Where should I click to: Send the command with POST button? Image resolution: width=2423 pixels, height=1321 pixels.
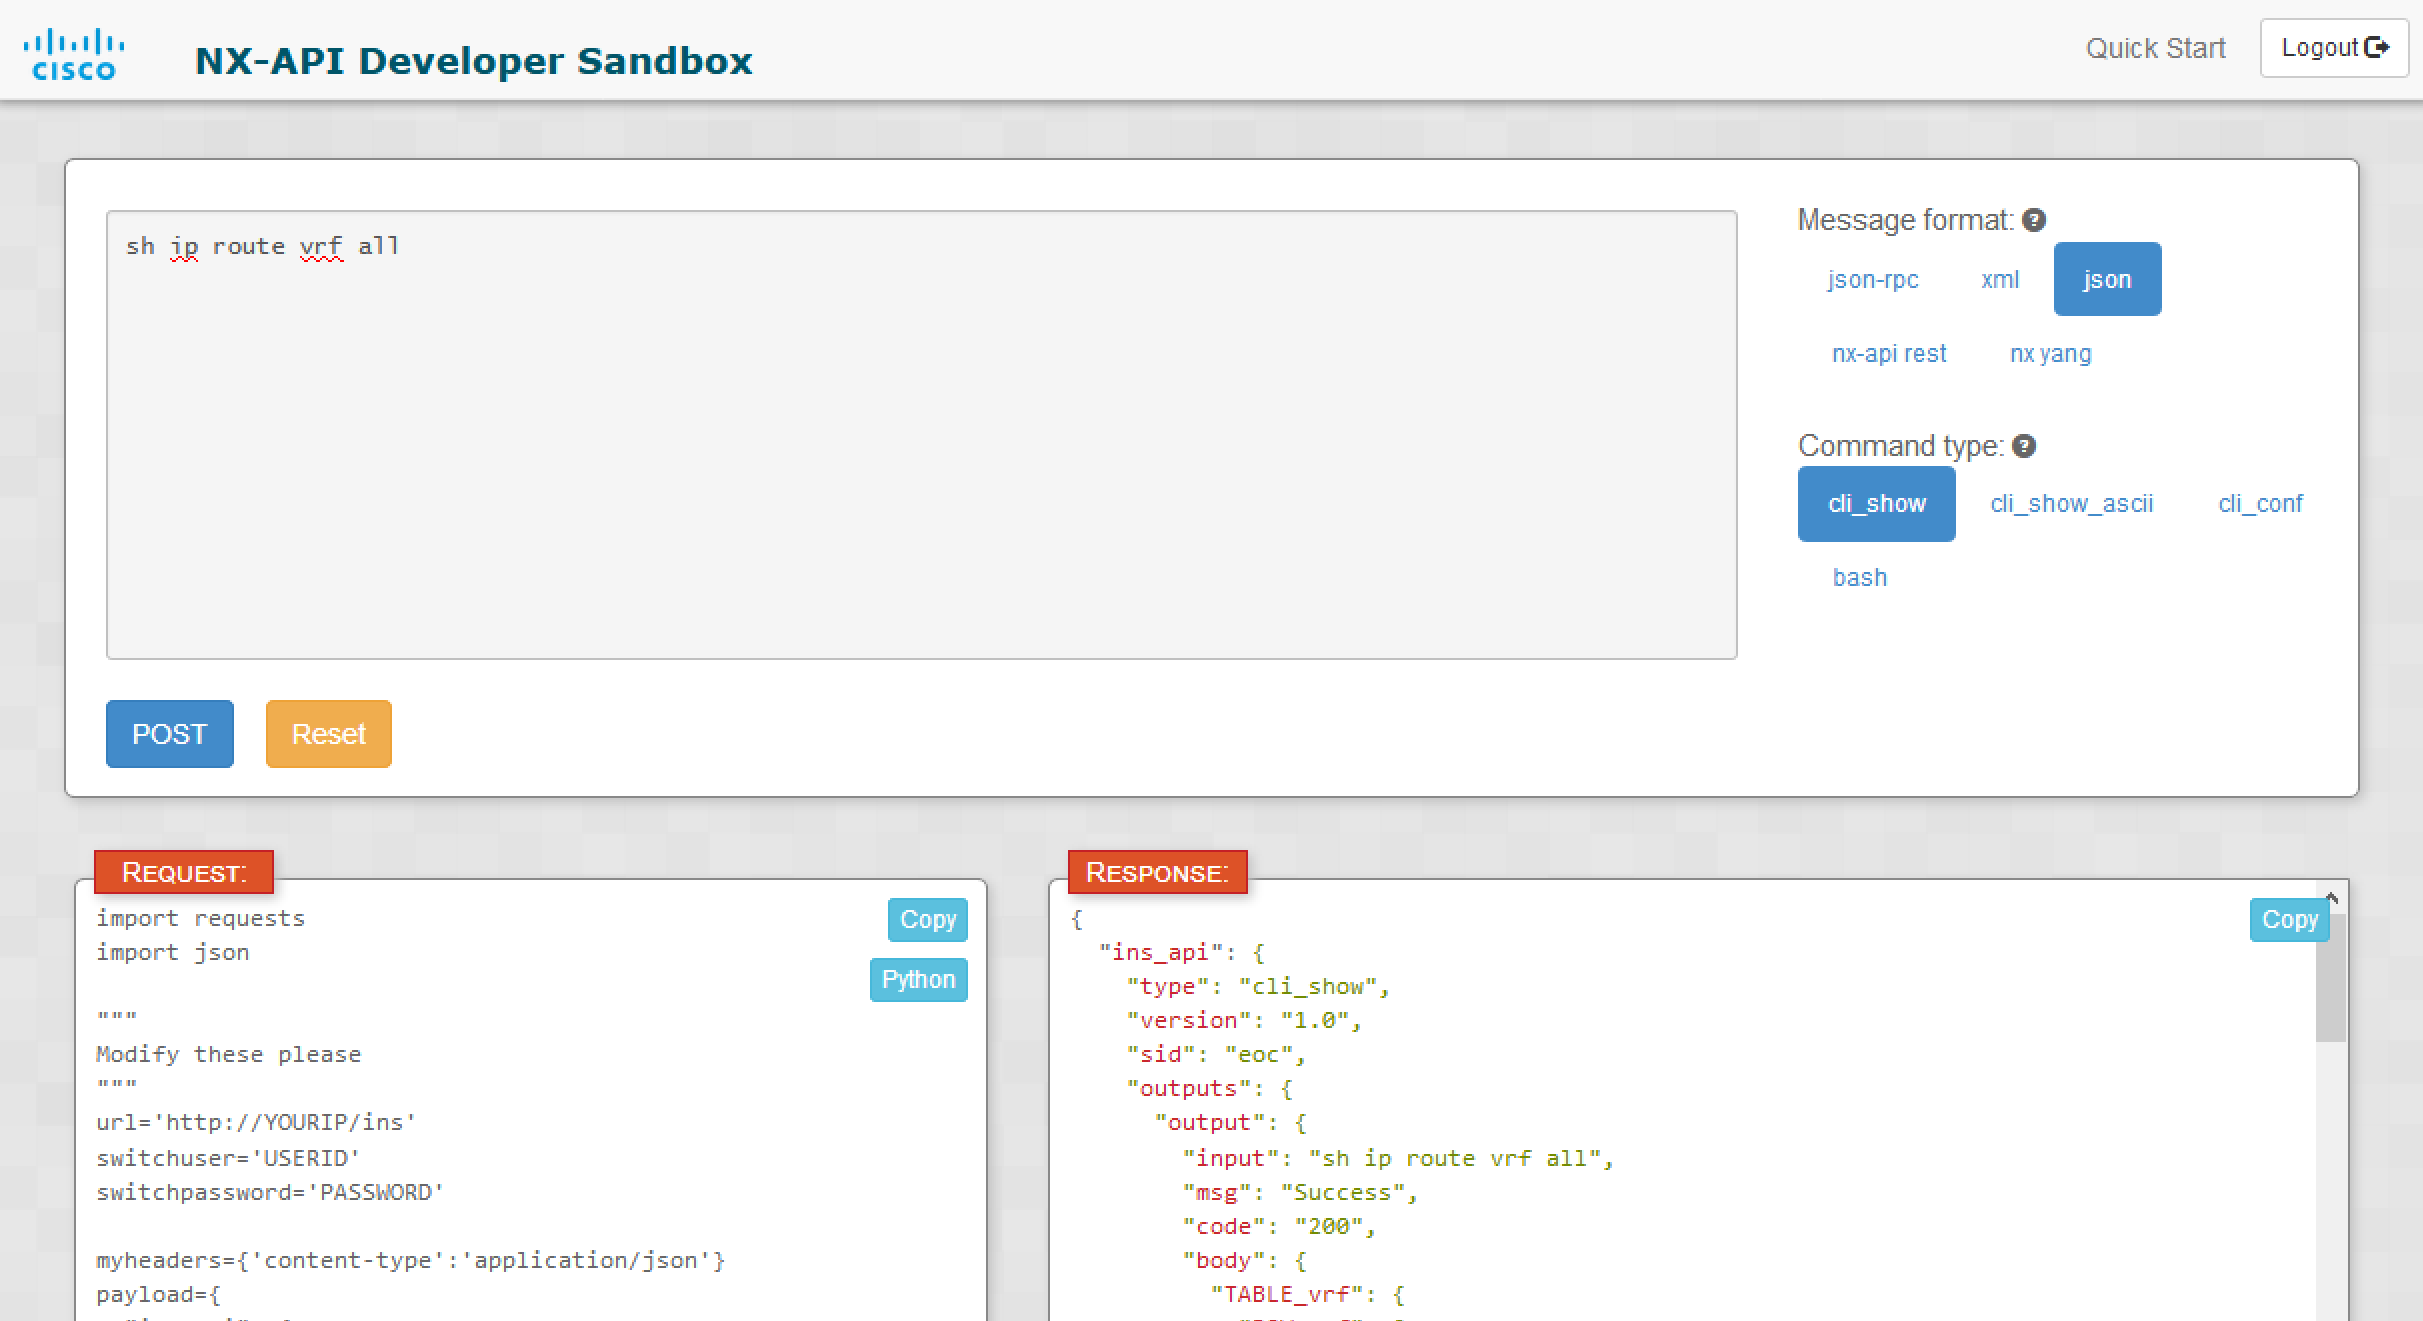click(x=169, y=734)
